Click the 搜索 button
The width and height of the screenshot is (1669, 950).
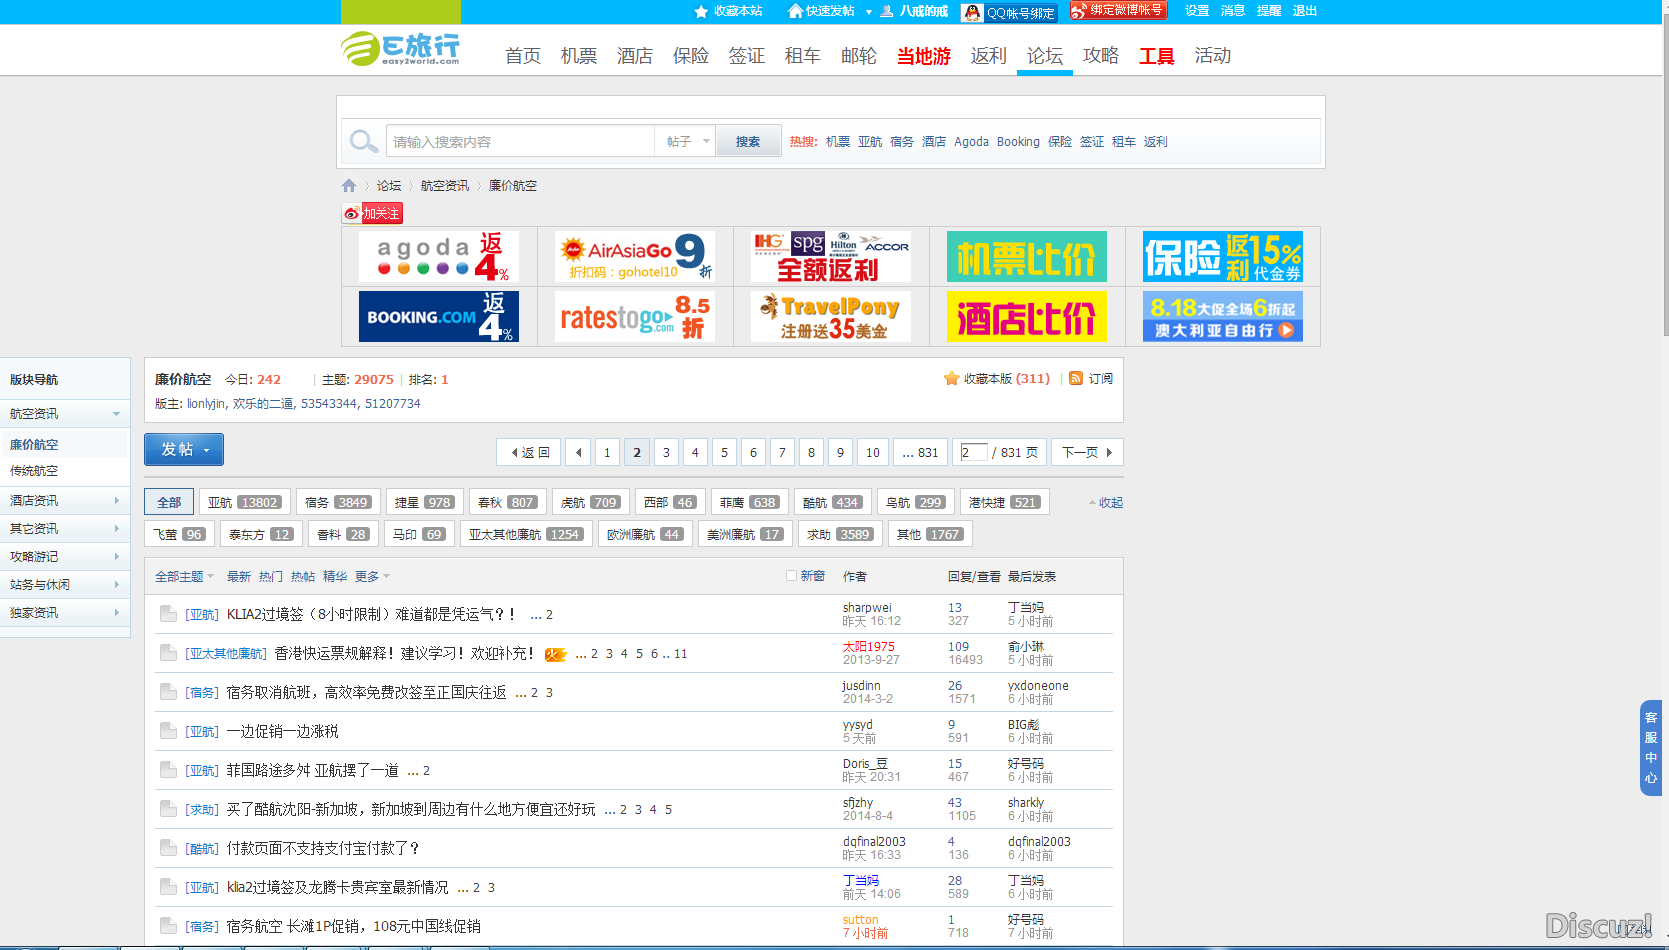click(748, 141)
